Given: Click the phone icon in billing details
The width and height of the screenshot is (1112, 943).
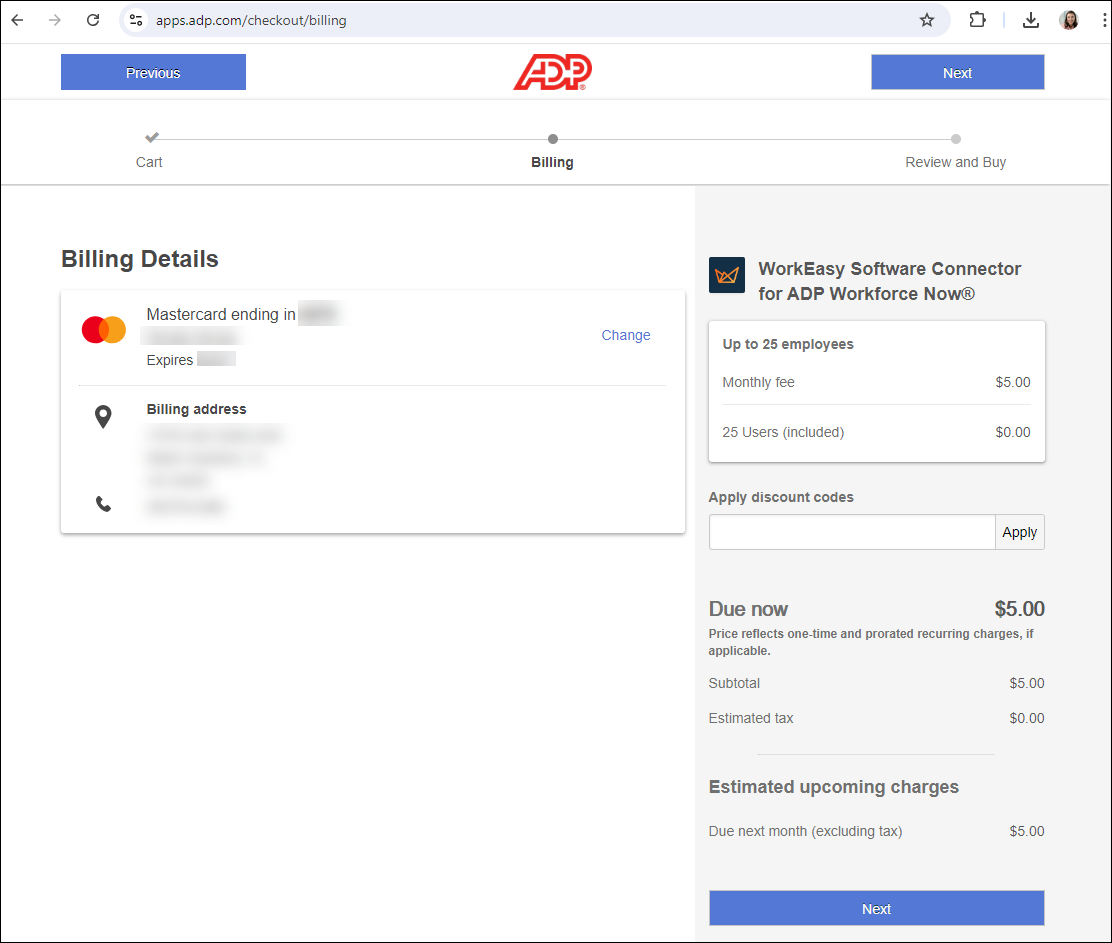Looking at the screenshot, I should point(104,504).
